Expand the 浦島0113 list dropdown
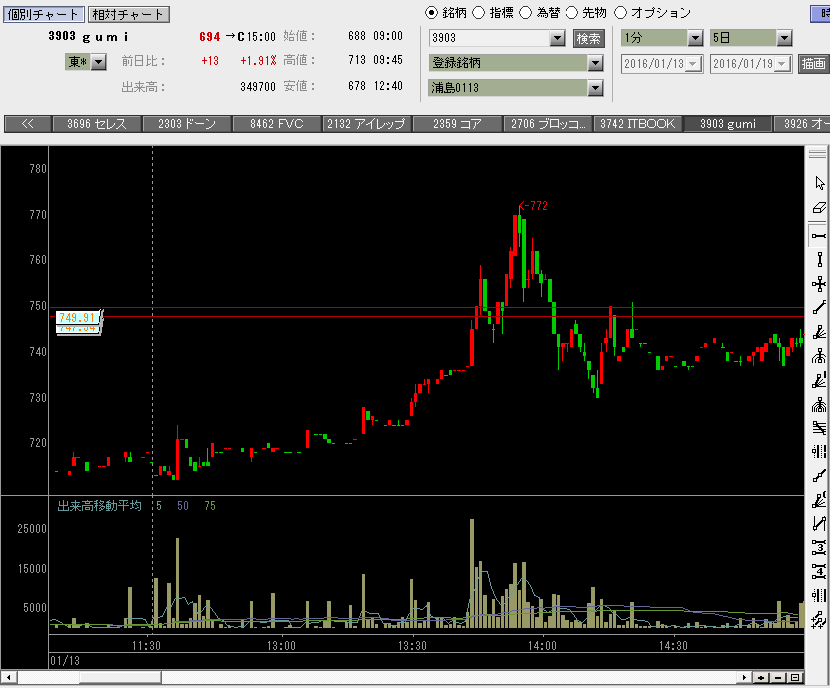Viewport: 830px width, 688px height. click(x=596, y=88)
